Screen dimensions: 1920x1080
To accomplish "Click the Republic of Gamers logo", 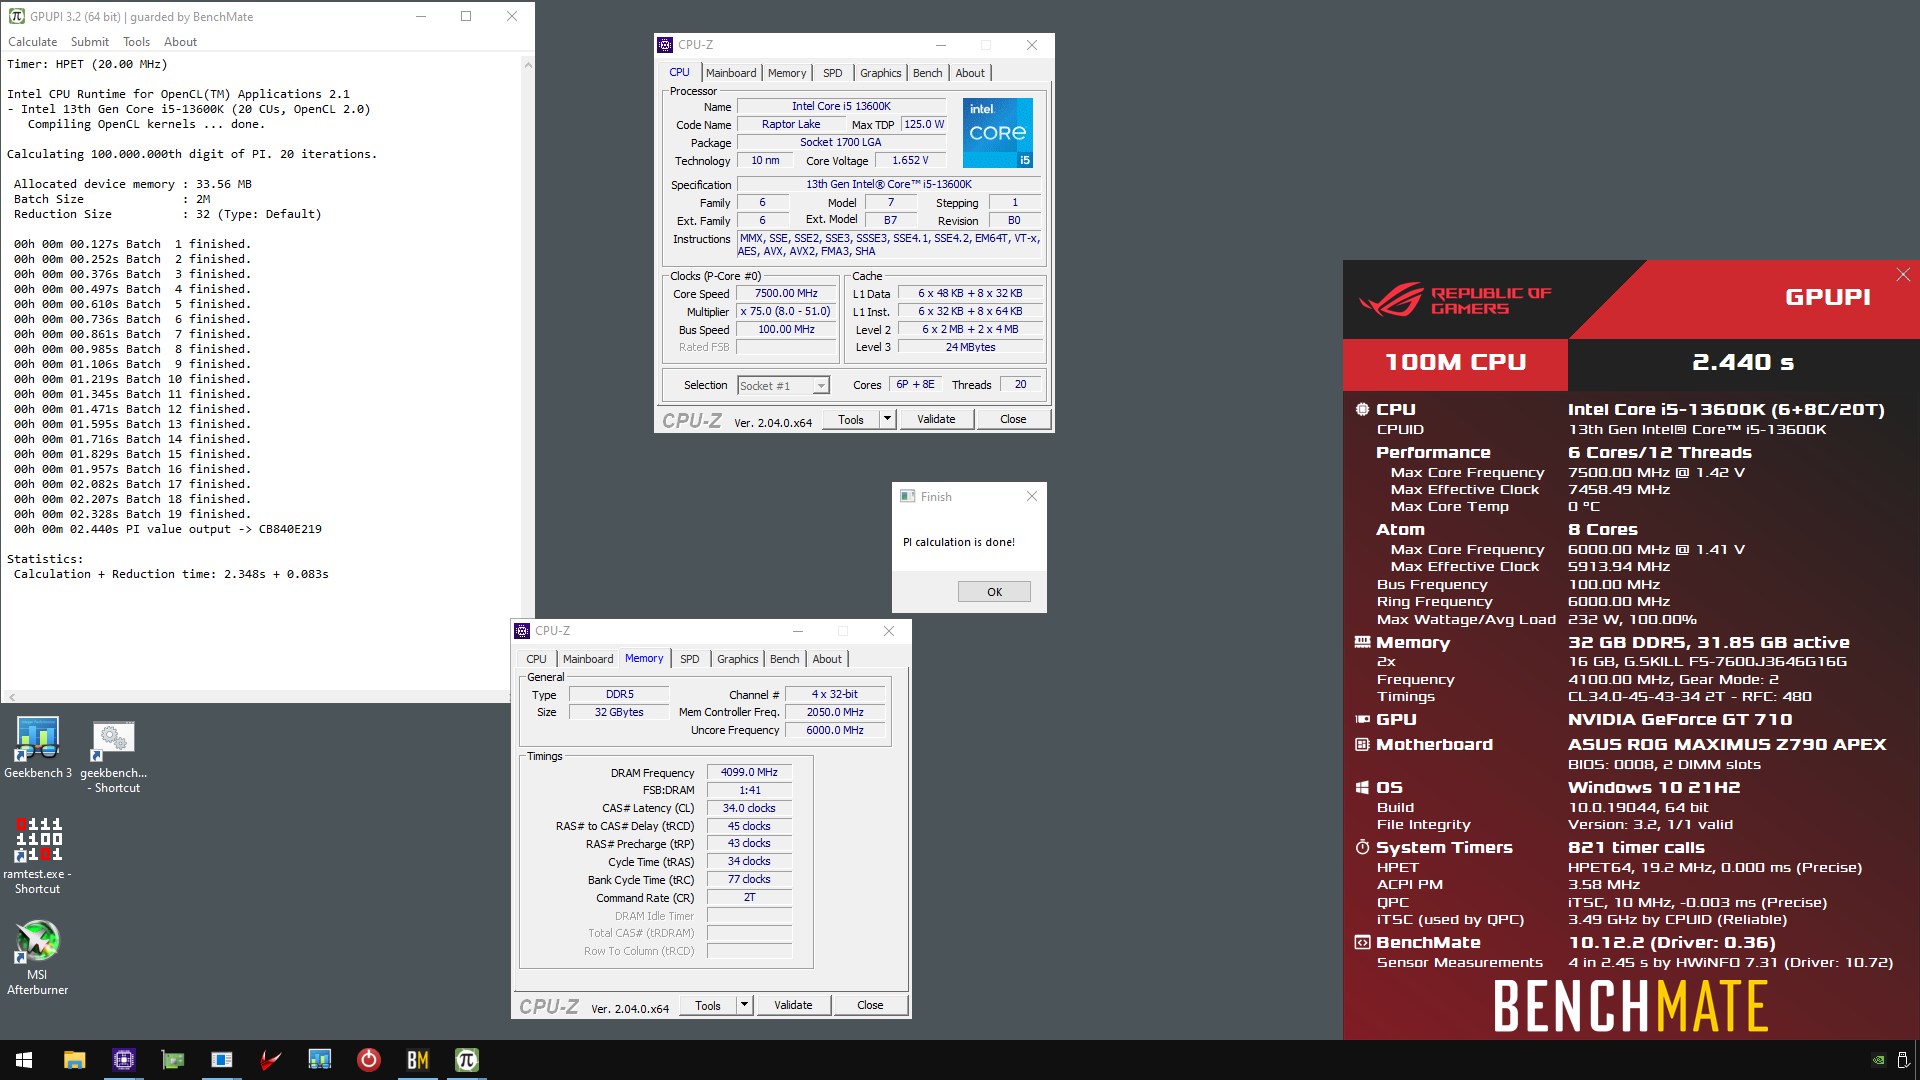I will tap(1455, 299).
